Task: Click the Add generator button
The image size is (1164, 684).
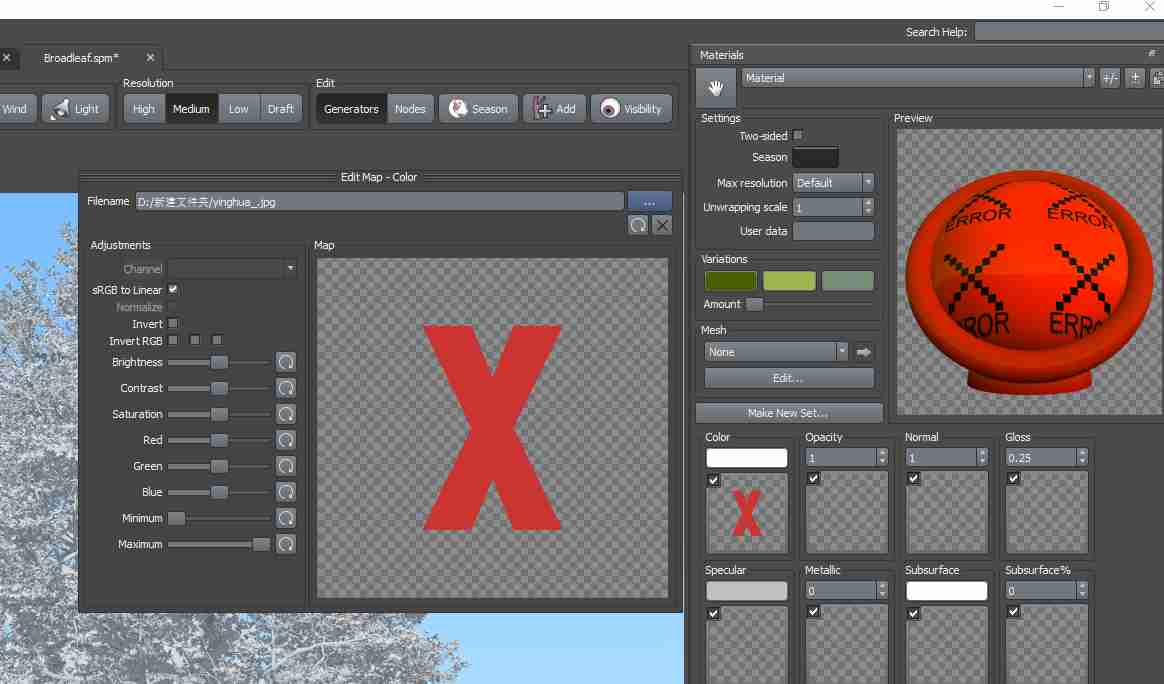Action: coord(555,108)
